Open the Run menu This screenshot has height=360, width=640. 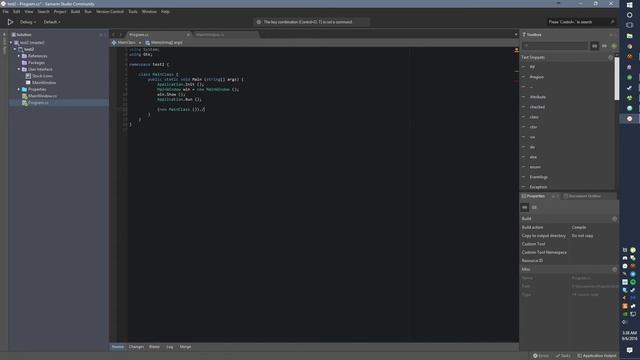[x=88, y=12]
